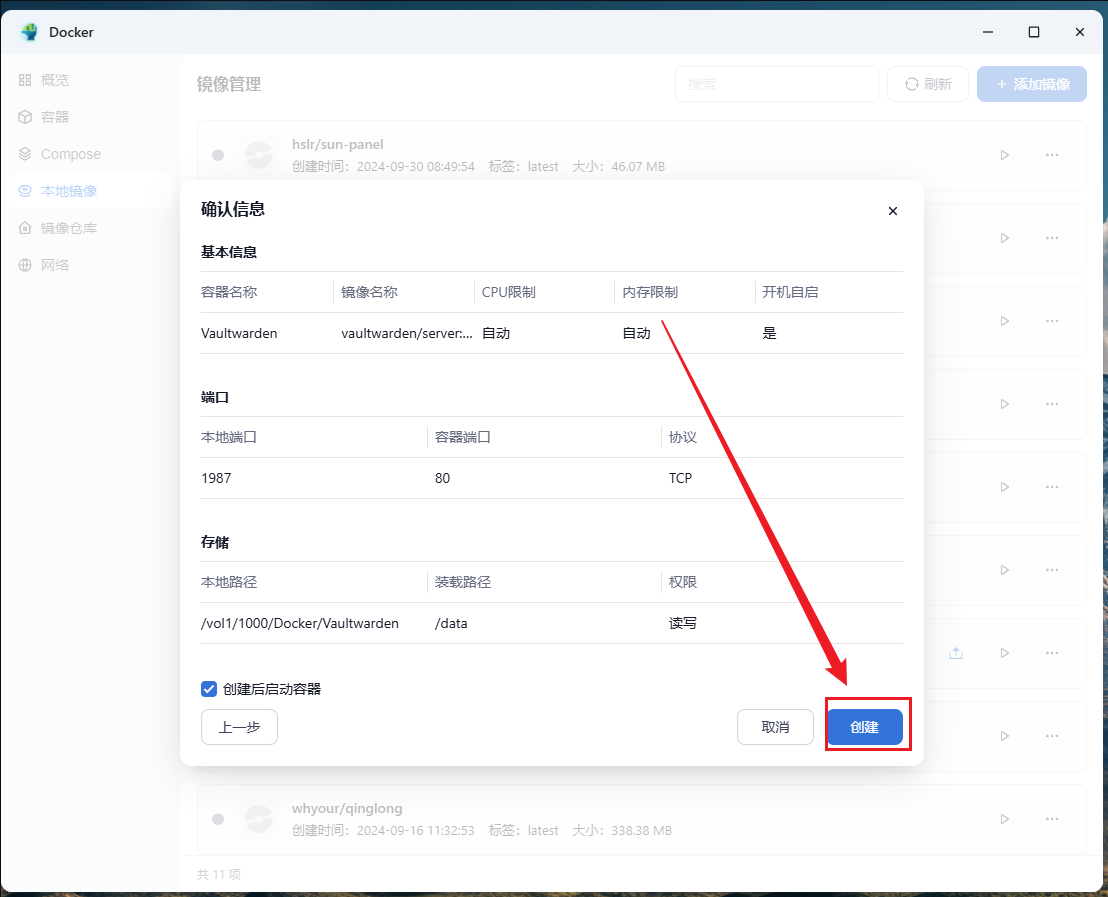Open more options for hslr/sun-panel image

tap(1052, 155)
